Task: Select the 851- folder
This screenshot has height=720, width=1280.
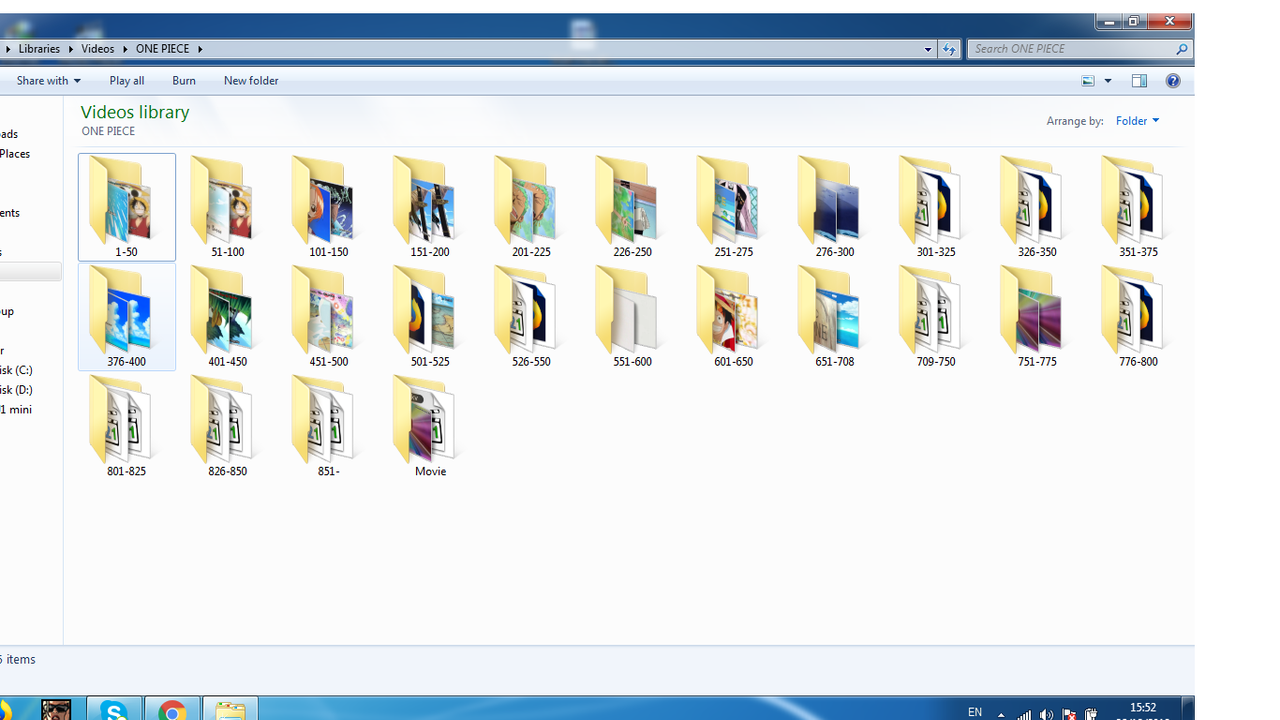Action: pos(328,427)
